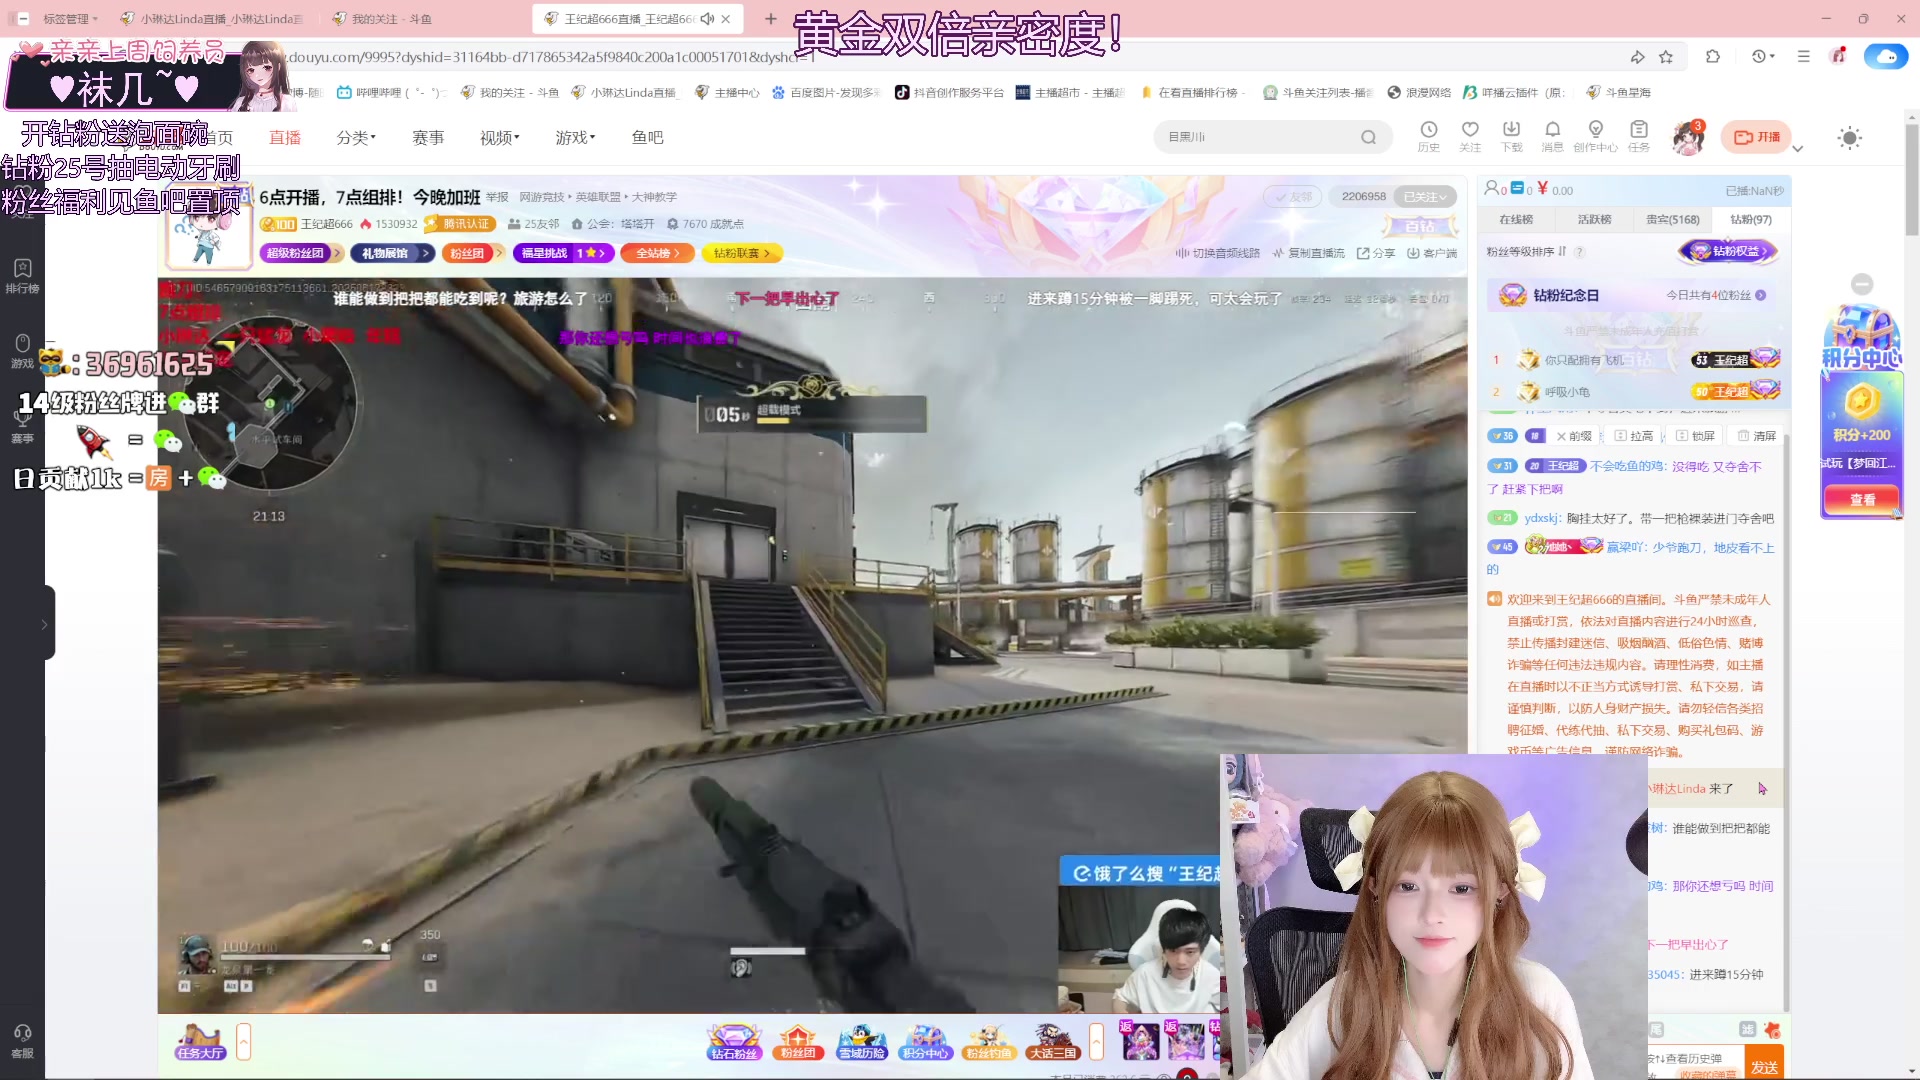This screenshot has height=1080, width=1920.
Task: Toggle the 锁屏 chat lock
Action: [1696, 436]
